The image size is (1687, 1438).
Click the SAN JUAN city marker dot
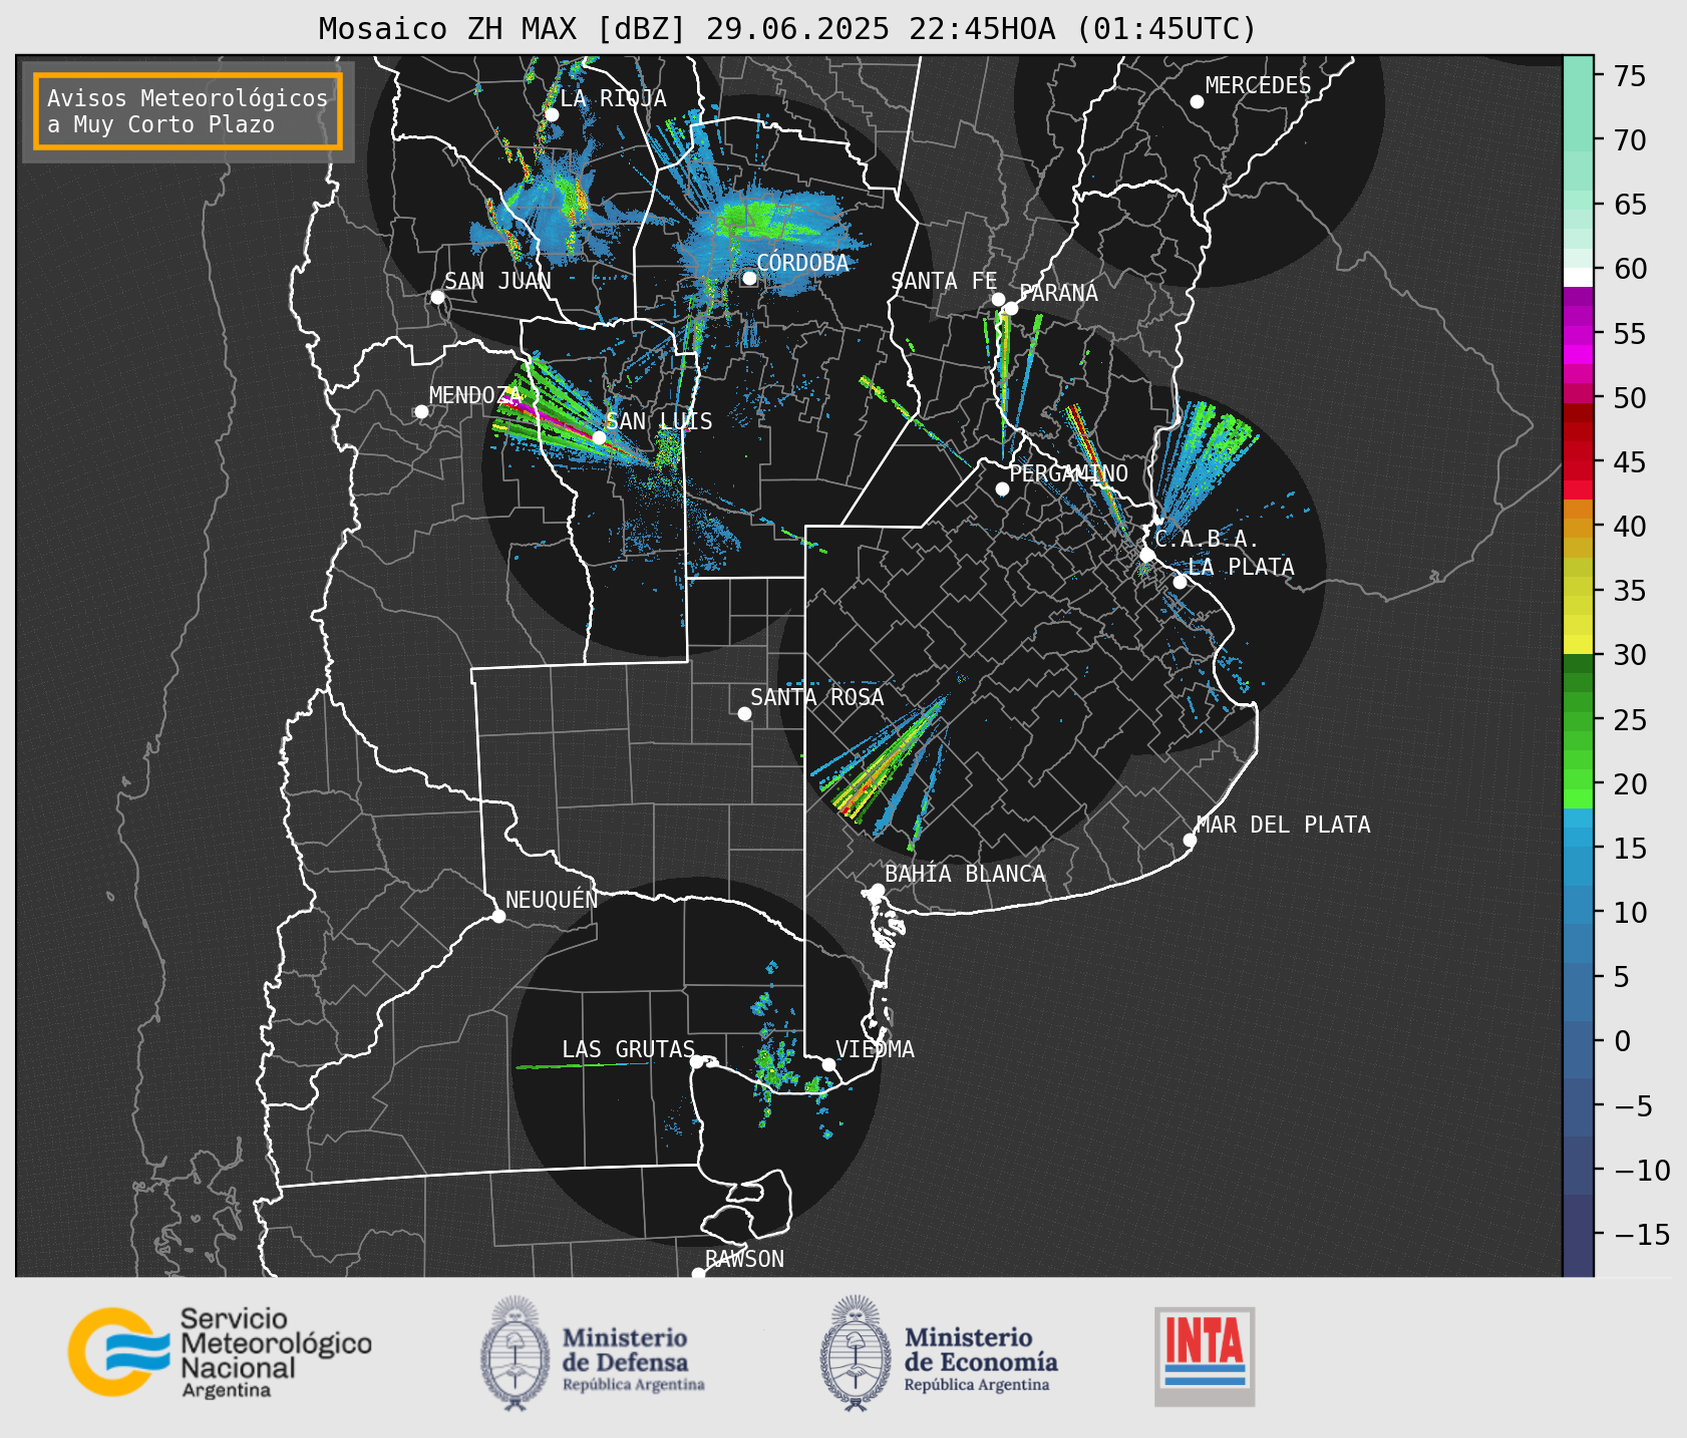437,297
